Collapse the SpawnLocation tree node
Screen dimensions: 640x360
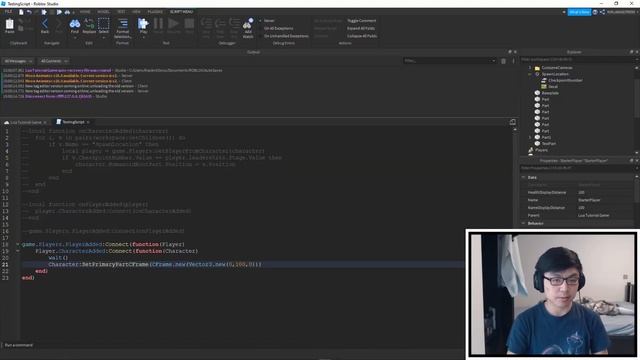[x=530, y=74]
